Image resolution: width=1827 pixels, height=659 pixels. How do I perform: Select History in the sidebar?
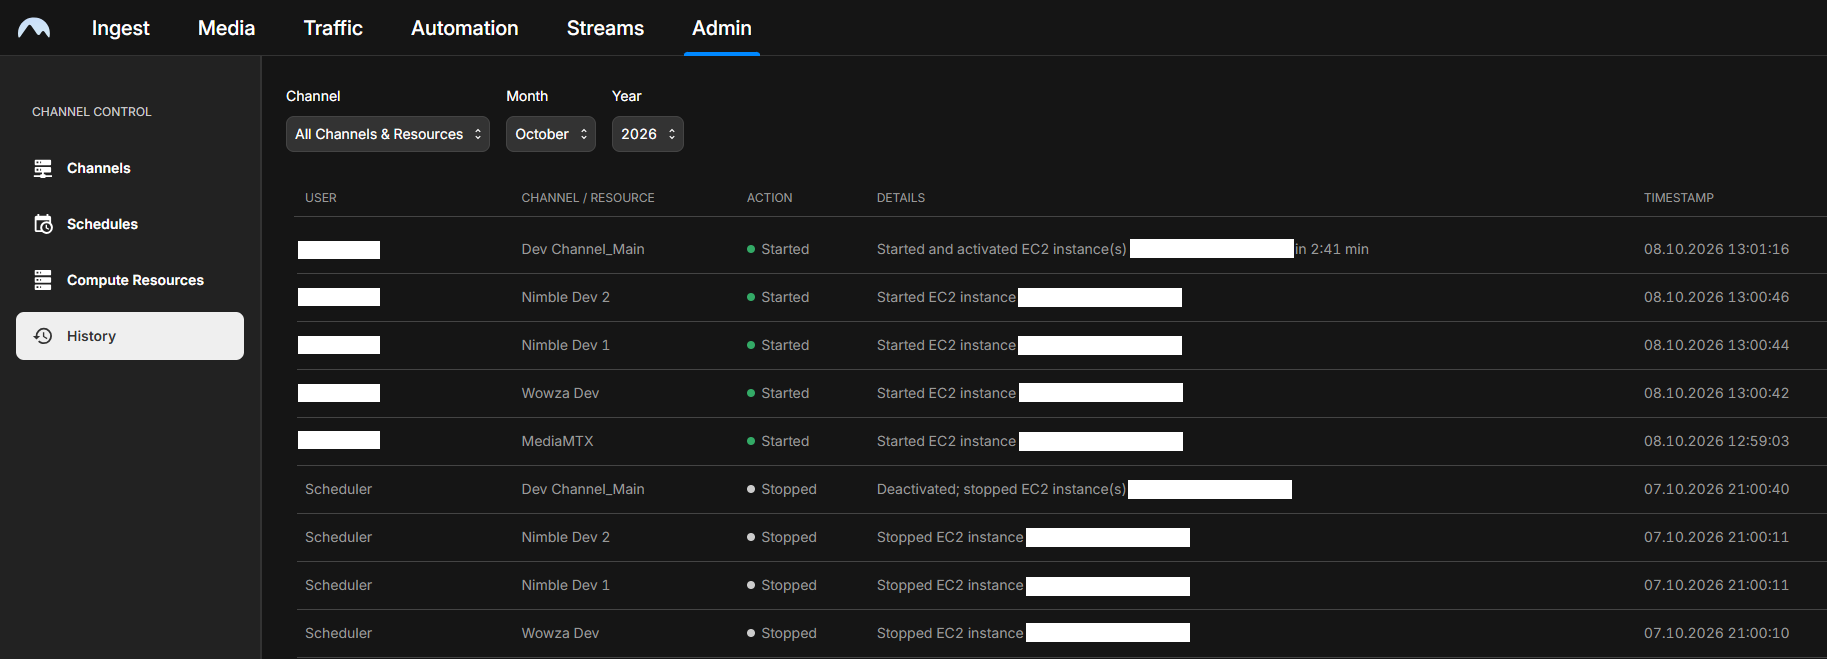pyautogui.click(x=130, y=336)
